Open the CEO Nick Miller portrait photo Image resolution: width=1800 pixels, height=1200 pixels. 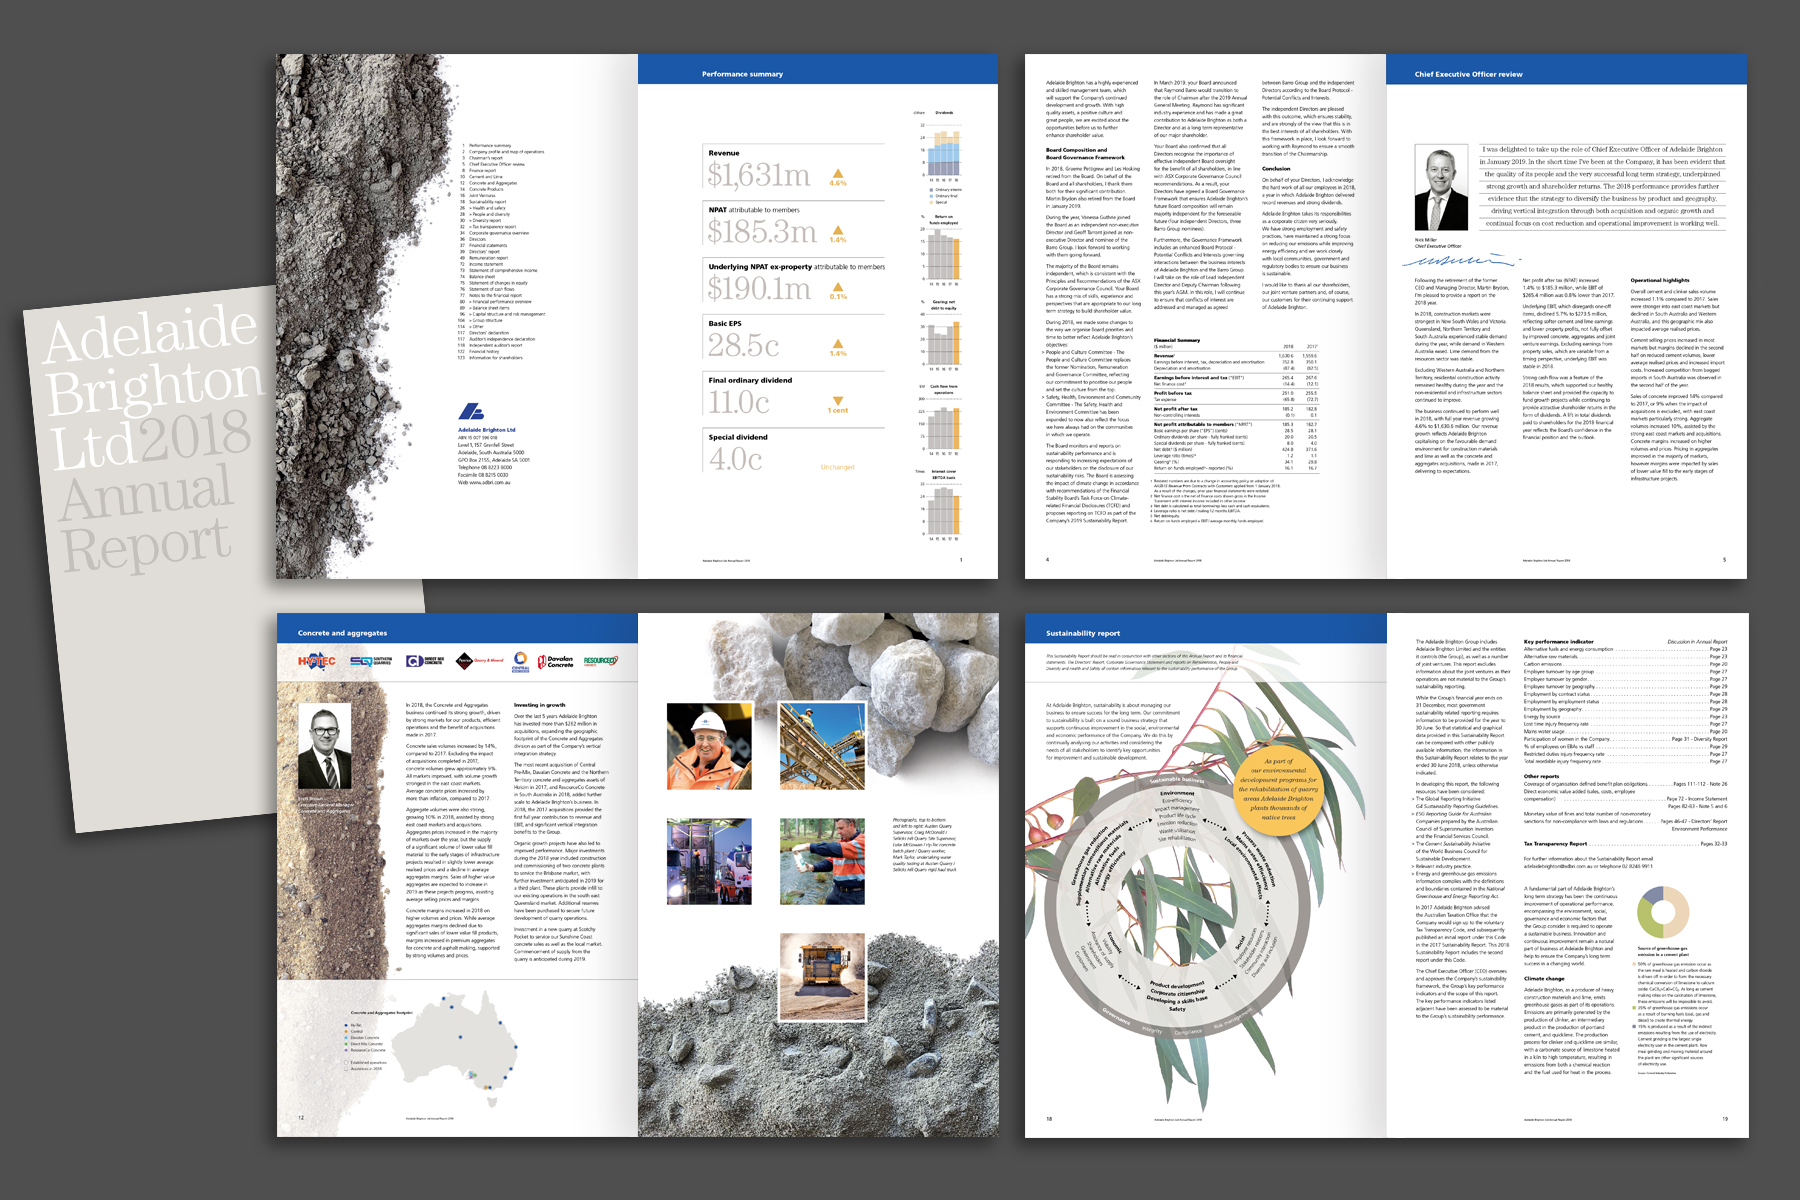click(x=1441, y=189)
